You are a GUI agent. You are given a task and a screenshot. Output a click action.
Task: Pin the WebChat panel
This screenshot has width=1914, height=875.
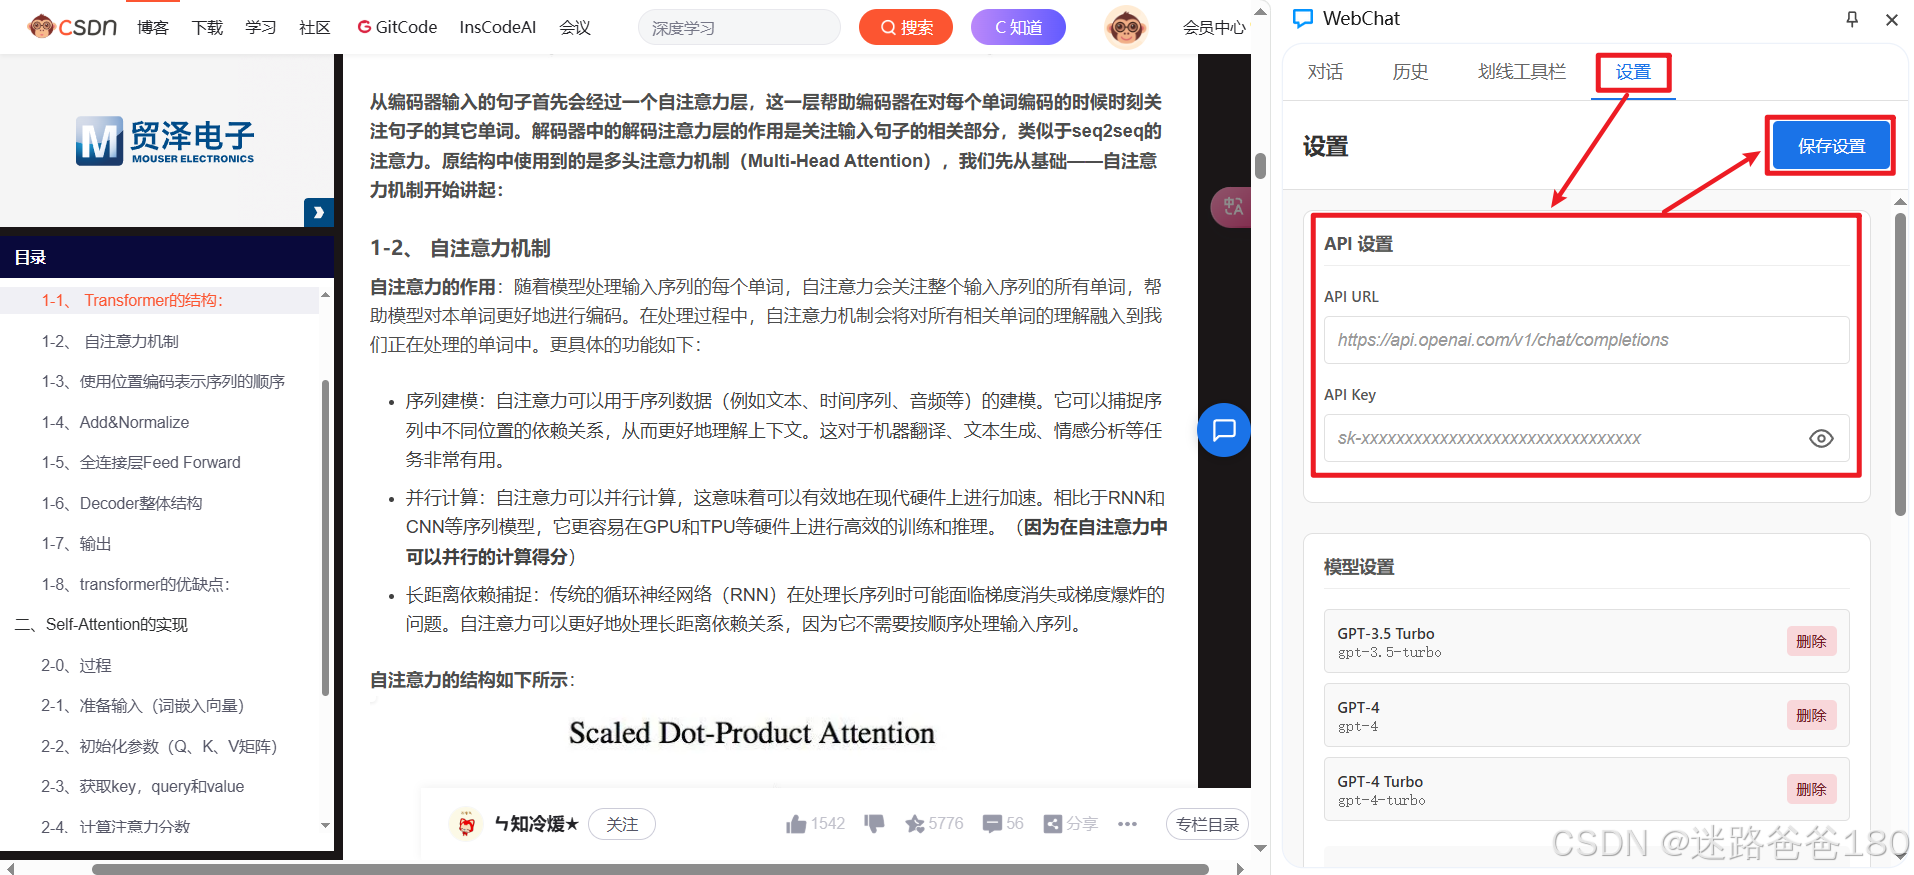tap(1852, 19)
